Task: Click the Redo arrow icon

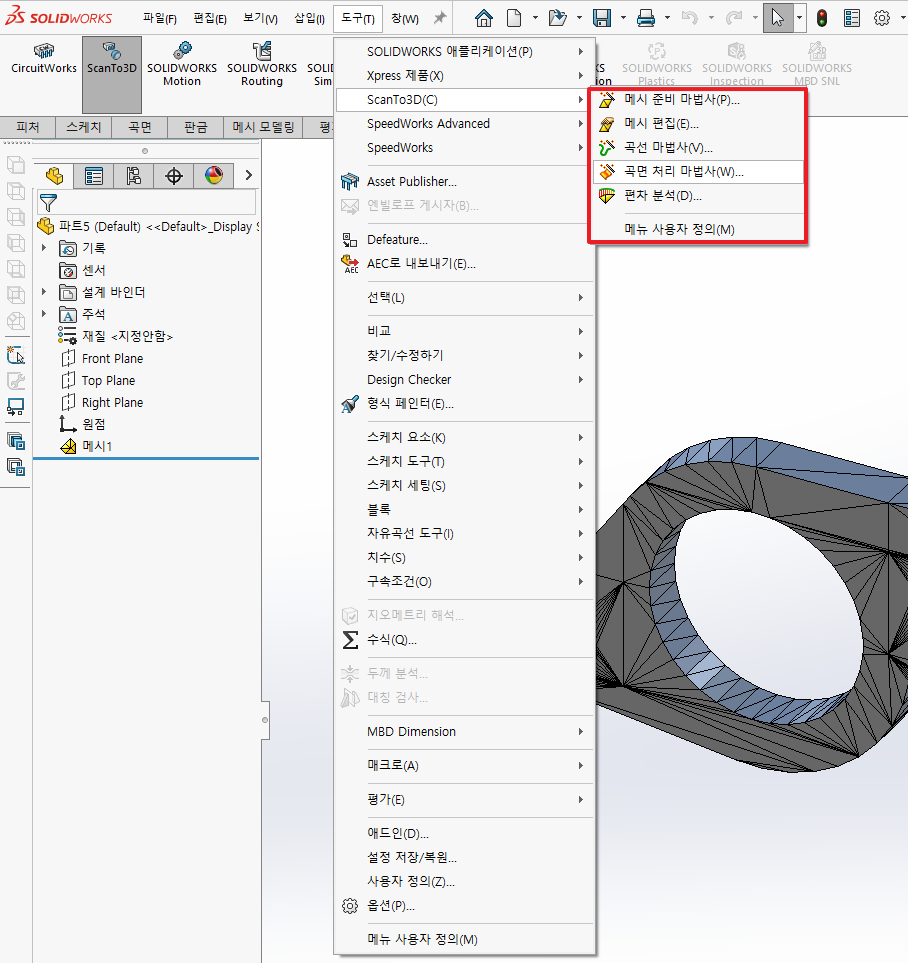Action: pos(734,18)
